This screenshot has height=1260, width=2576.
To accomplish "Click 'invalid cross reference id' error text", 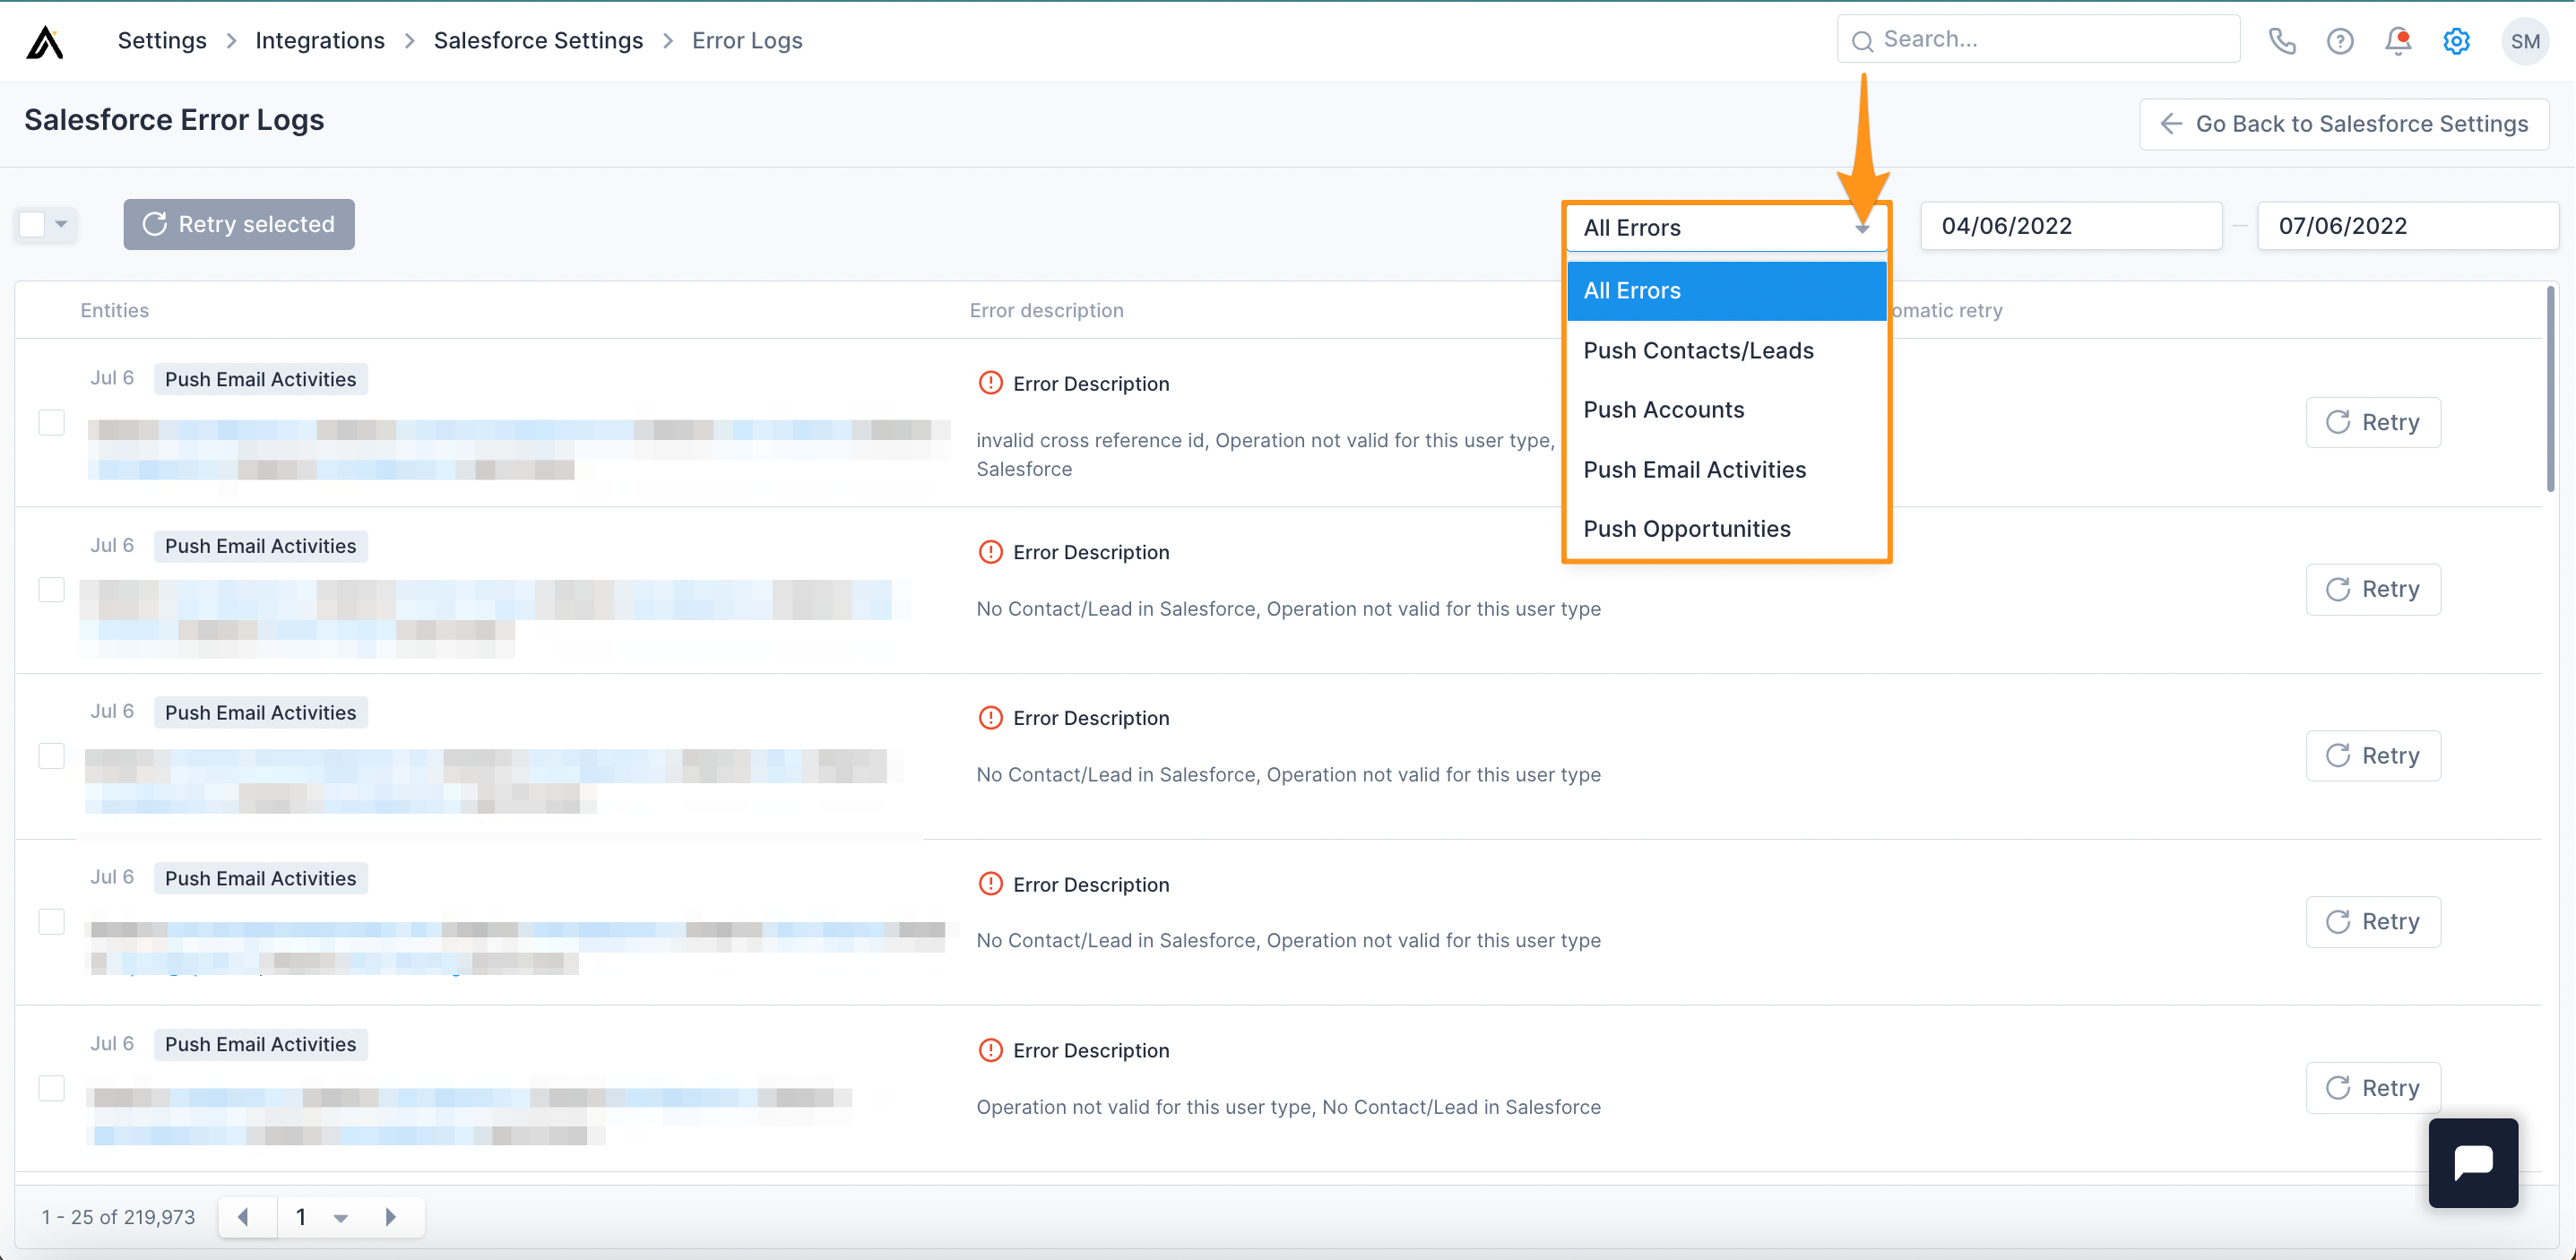I will (x=1265, y=454).
